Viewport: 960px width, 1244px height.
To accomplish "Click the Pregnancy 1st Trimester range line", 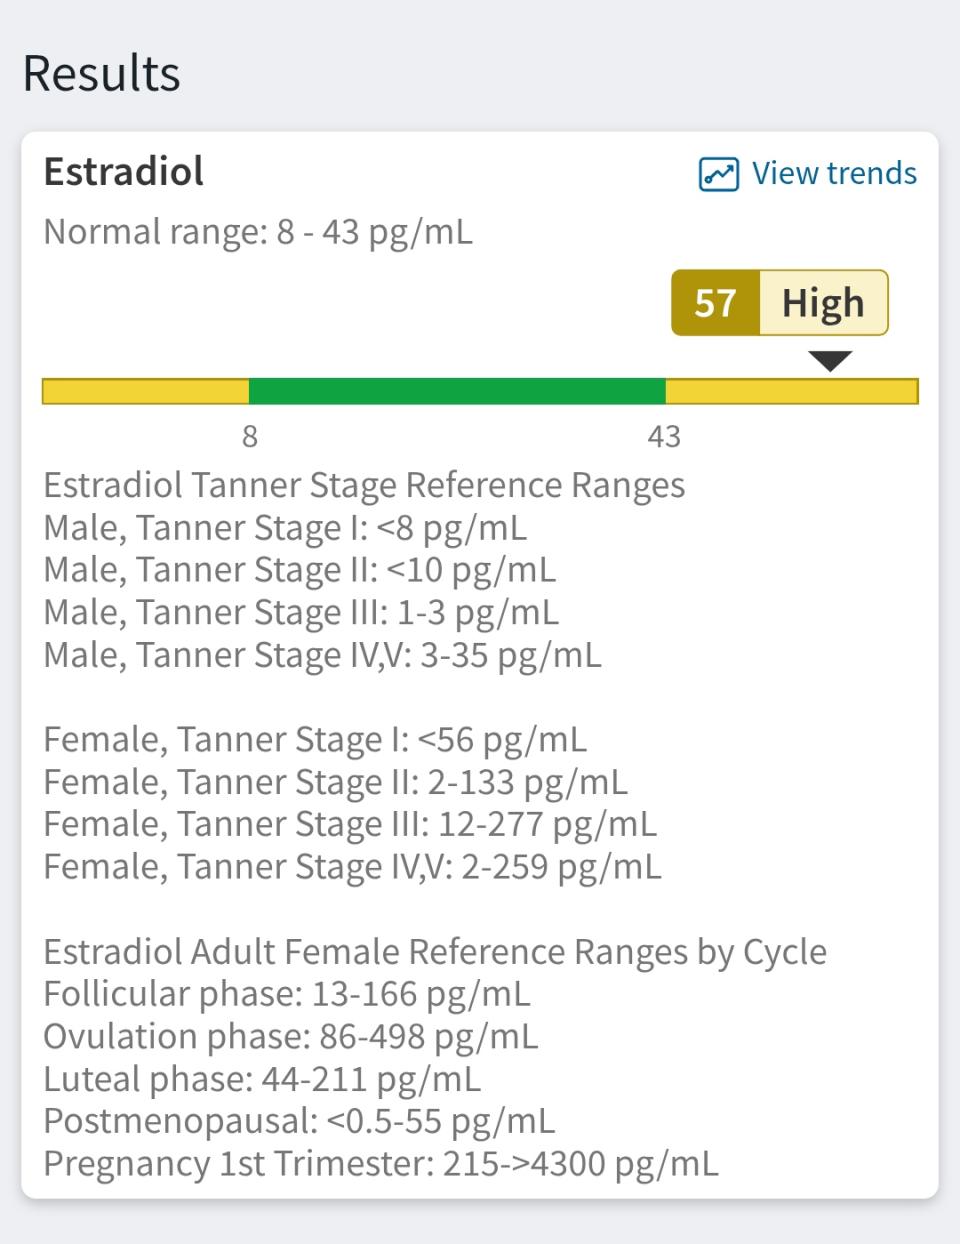I will (x=380, y=1164).
